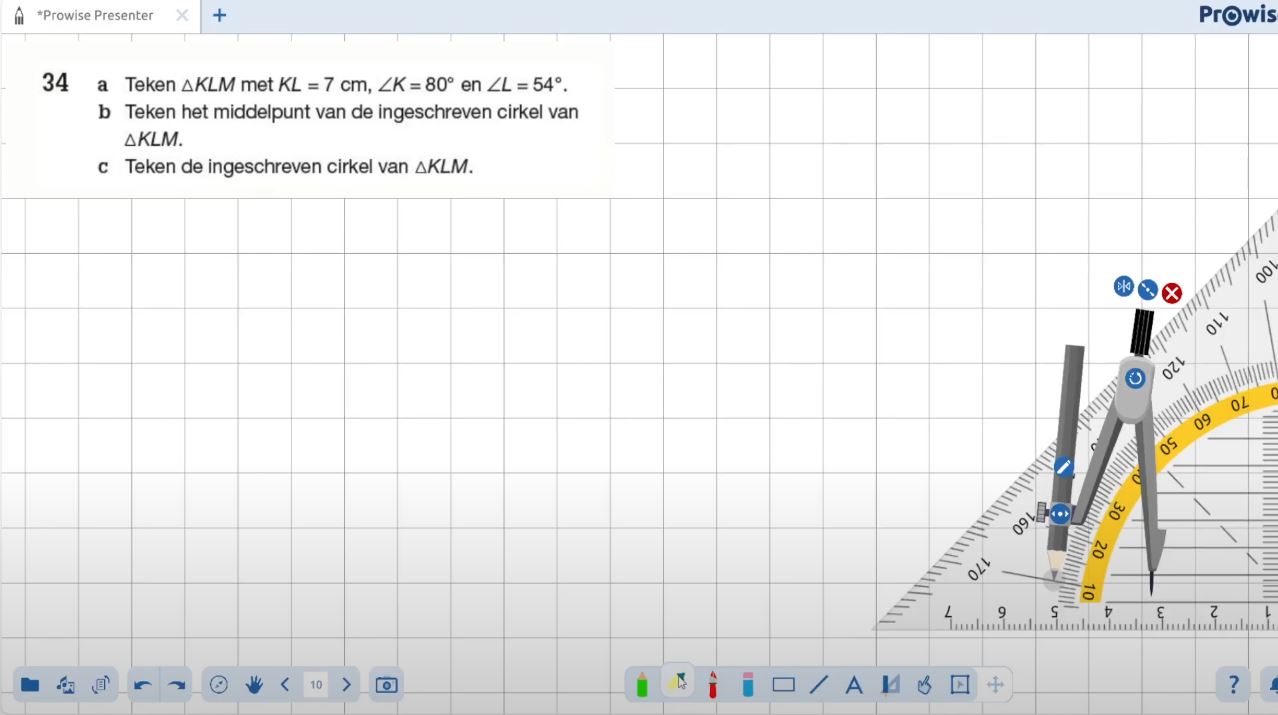Choose the rectangle shape tool

[783, 685]
